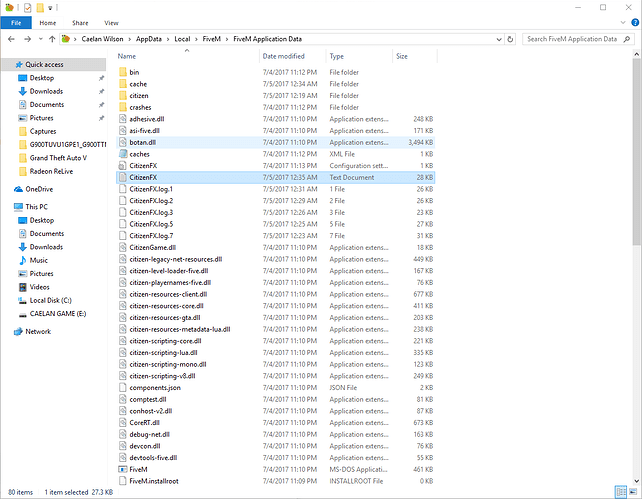The image size is (642, 499).
Task: Open the View ribbon tab
Action: 111,23
